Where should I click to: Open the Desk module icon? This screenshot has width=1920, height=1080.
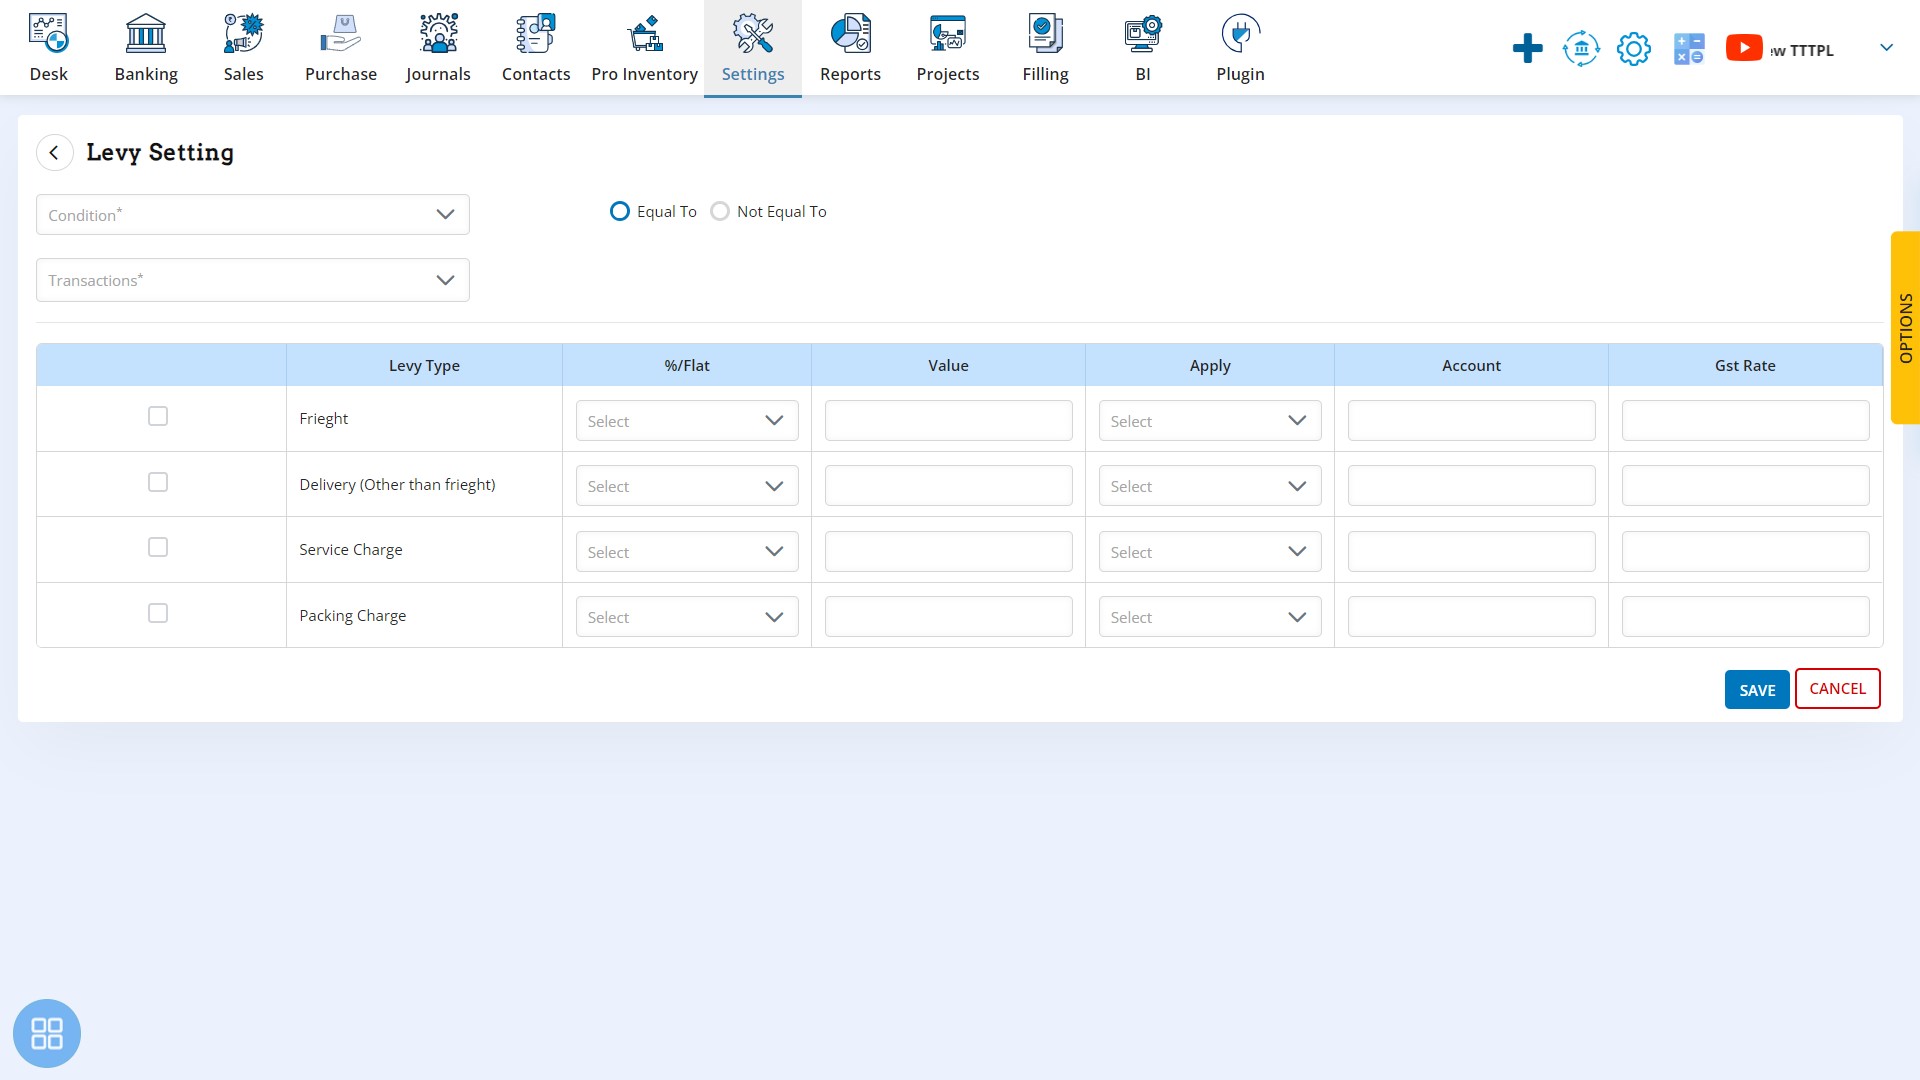tap(48, 34)
